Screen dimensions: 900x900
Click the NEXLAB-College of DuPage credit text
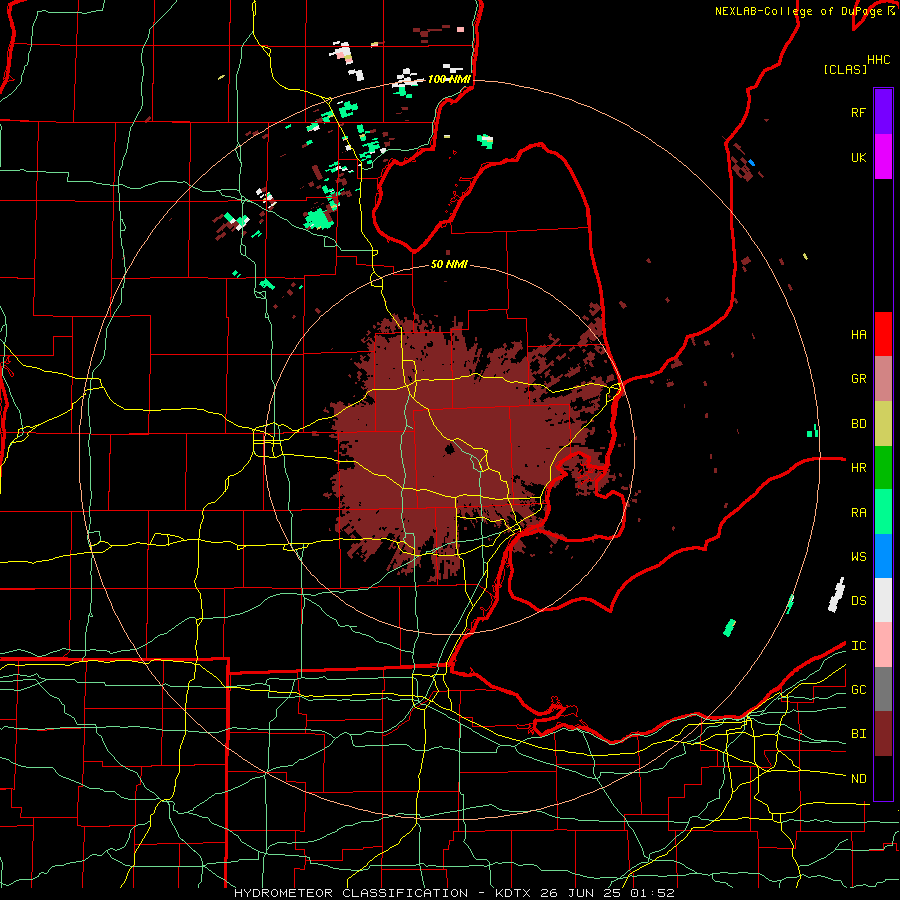(800, 11)
